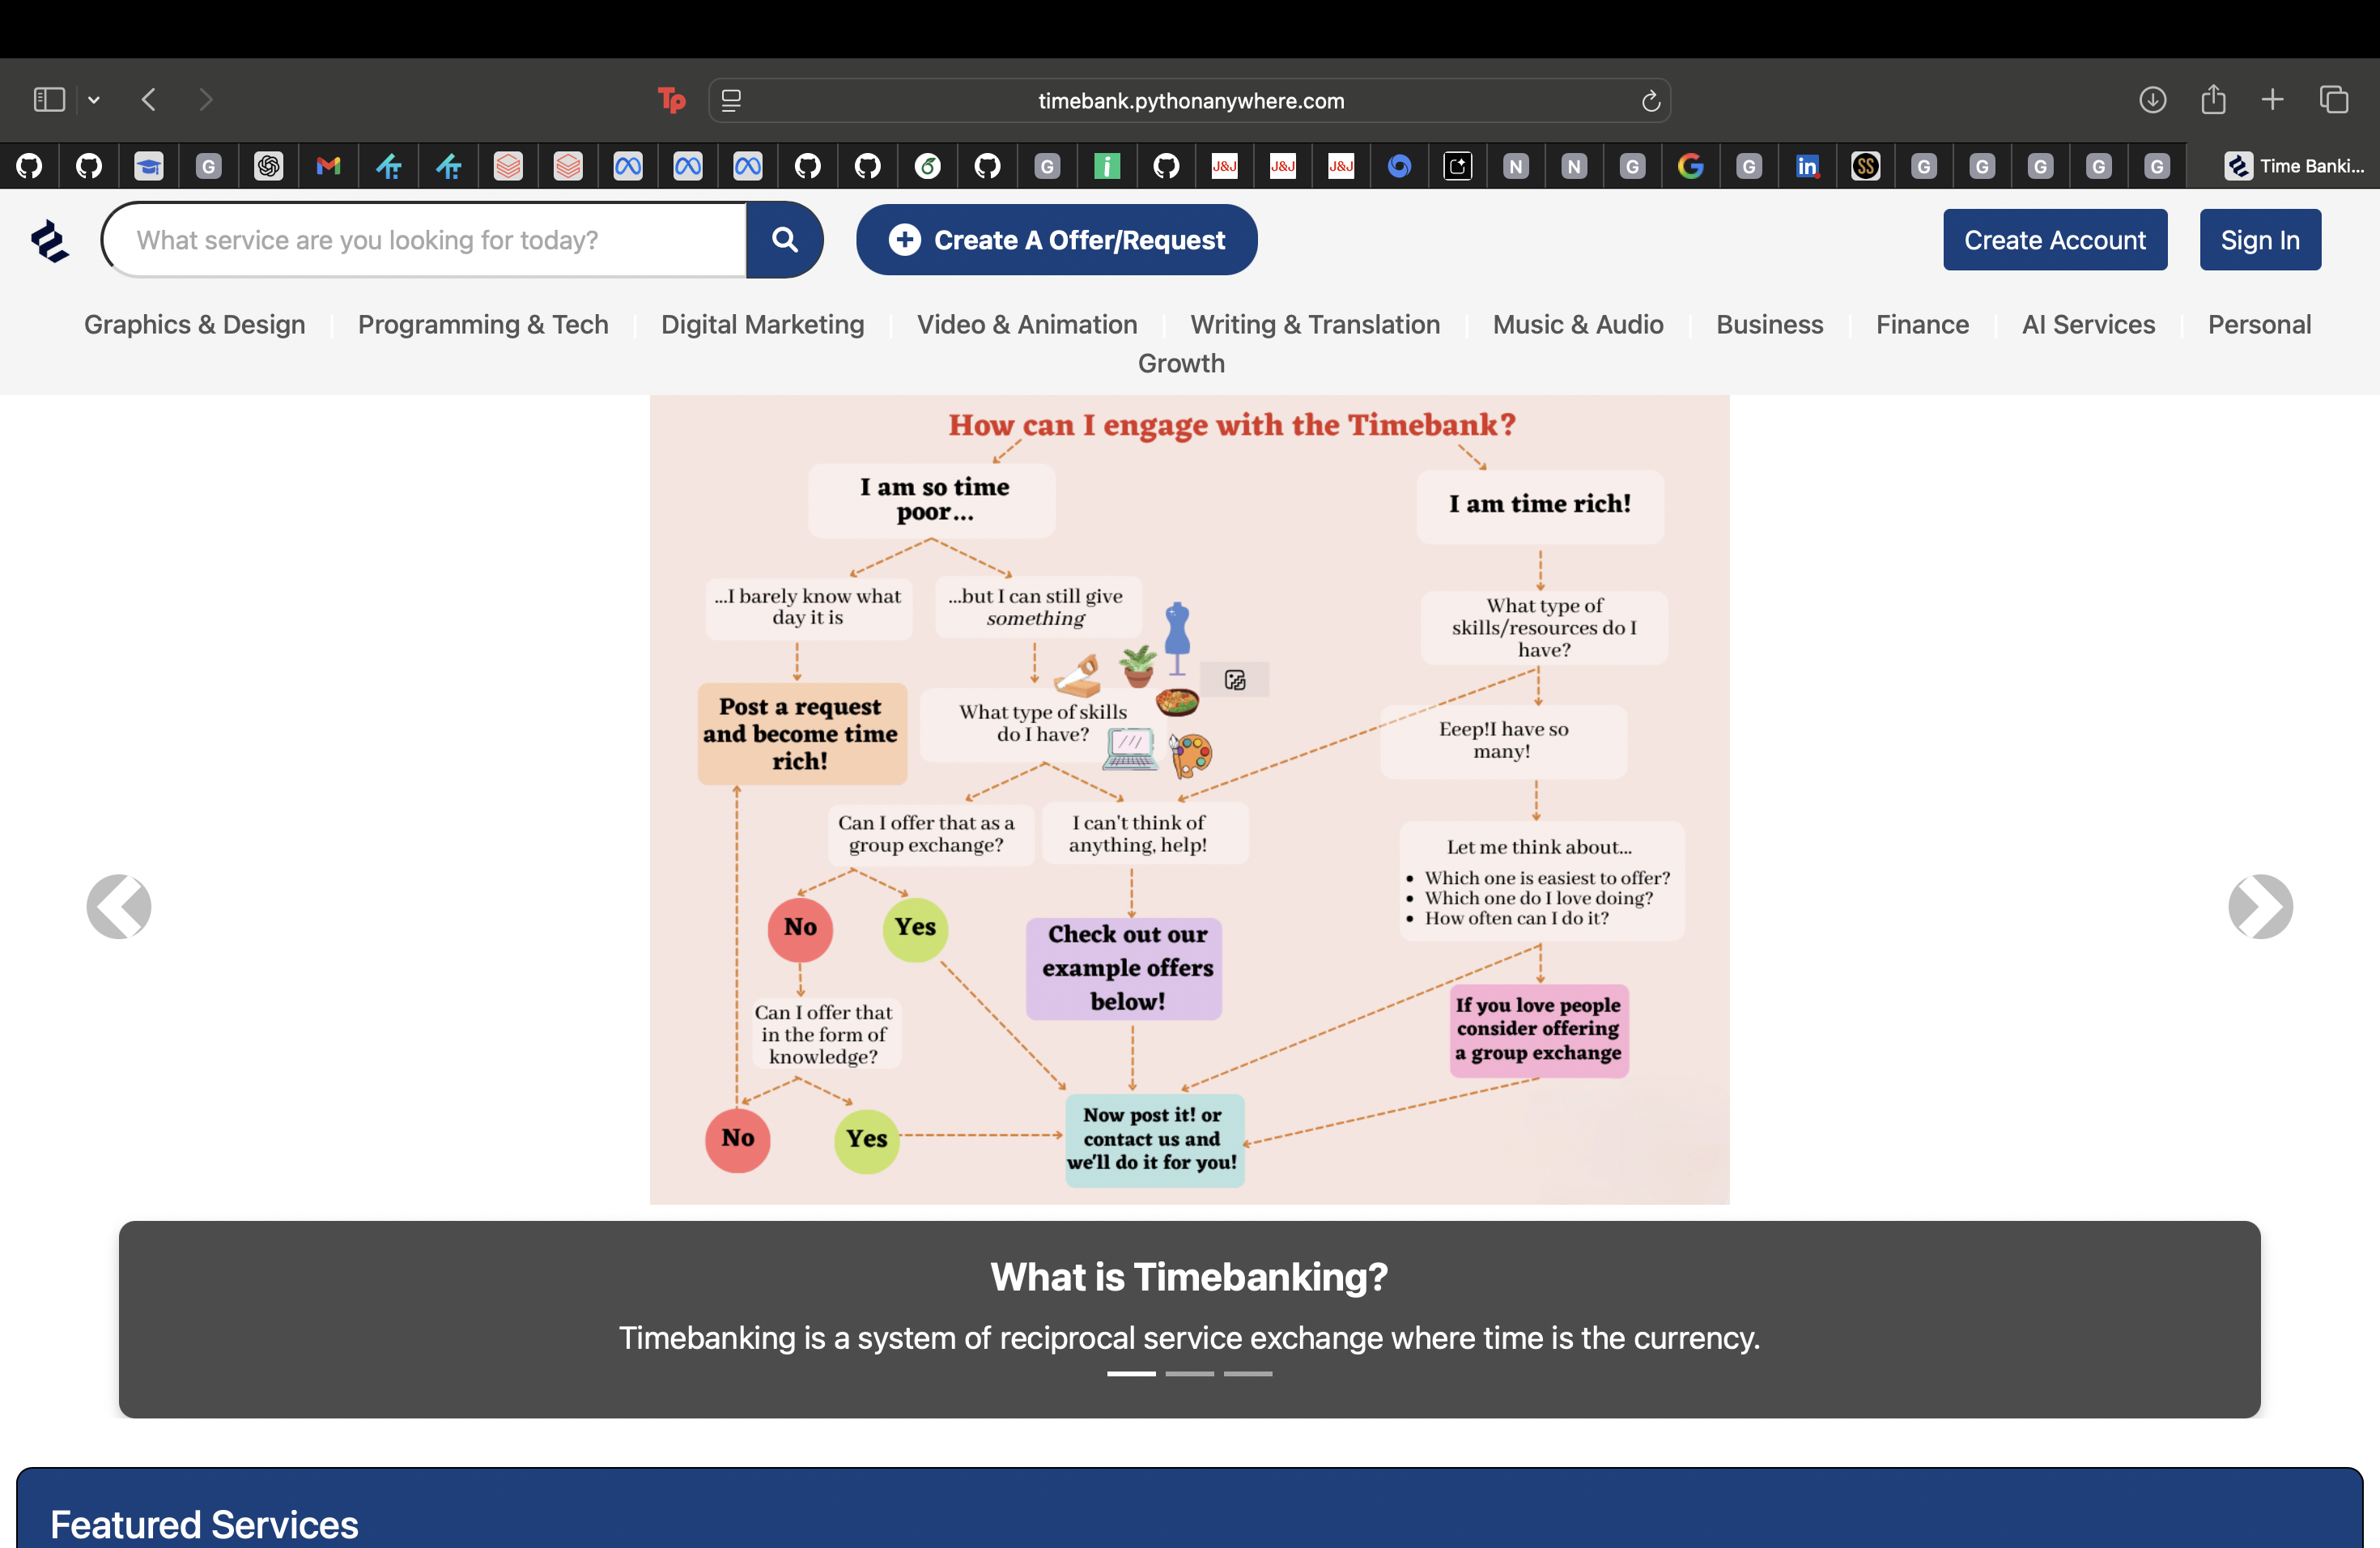Open Safari downloads icon

2152,100
